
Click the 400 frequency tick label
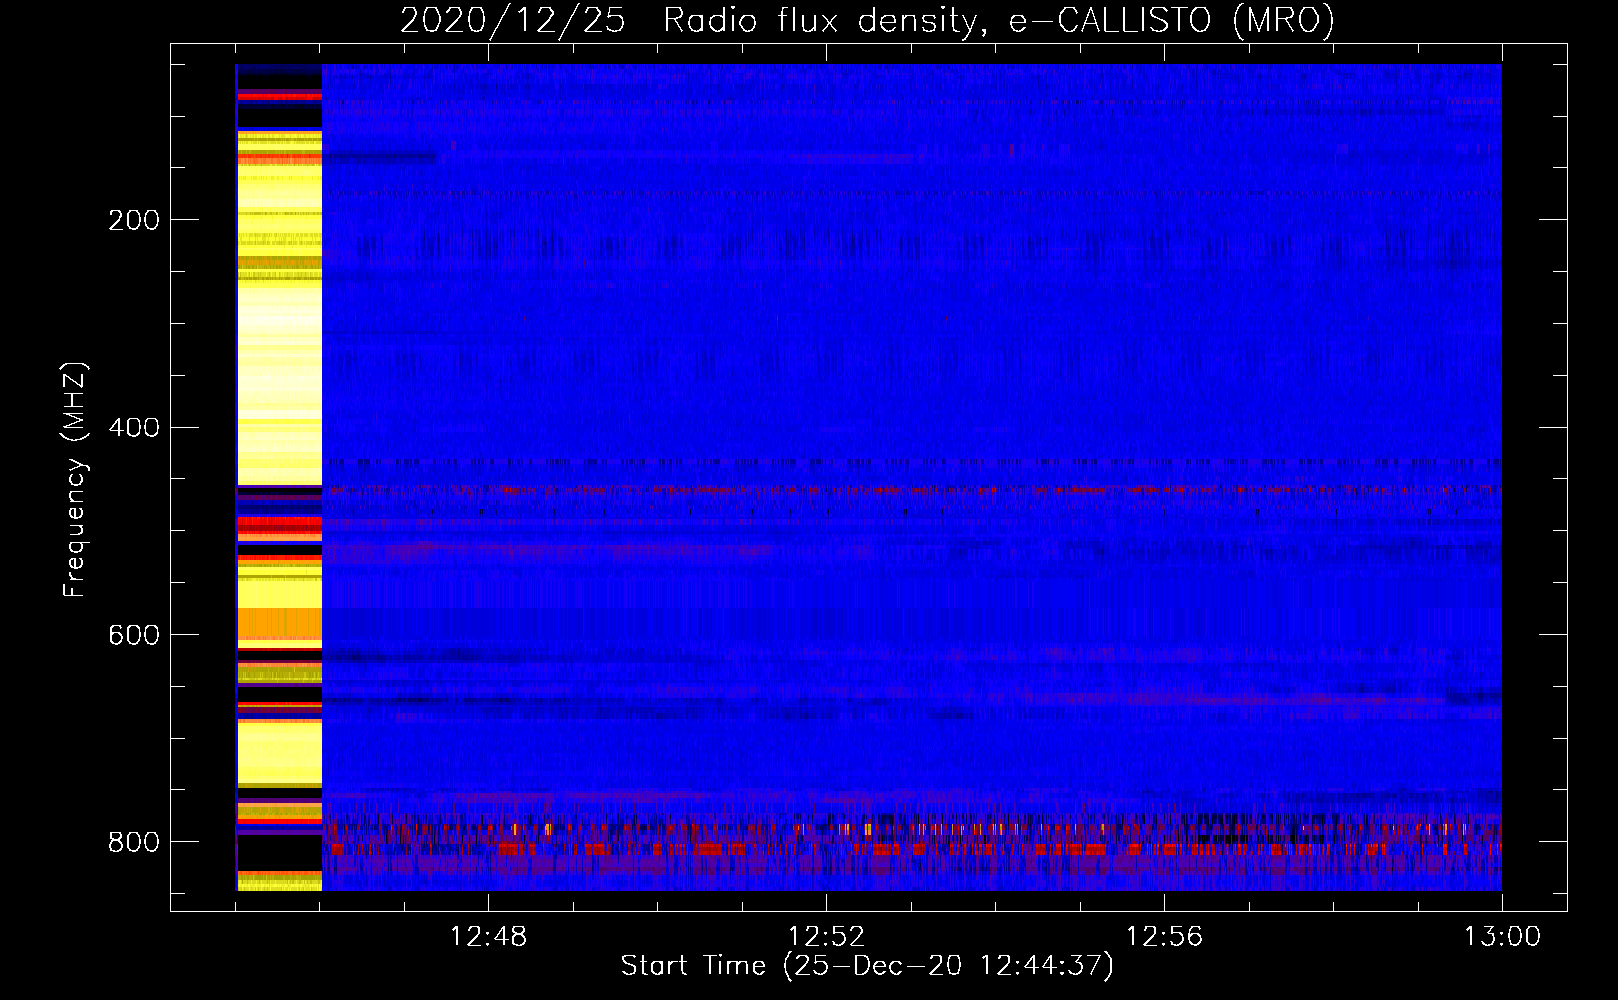[x=133, y=428]
